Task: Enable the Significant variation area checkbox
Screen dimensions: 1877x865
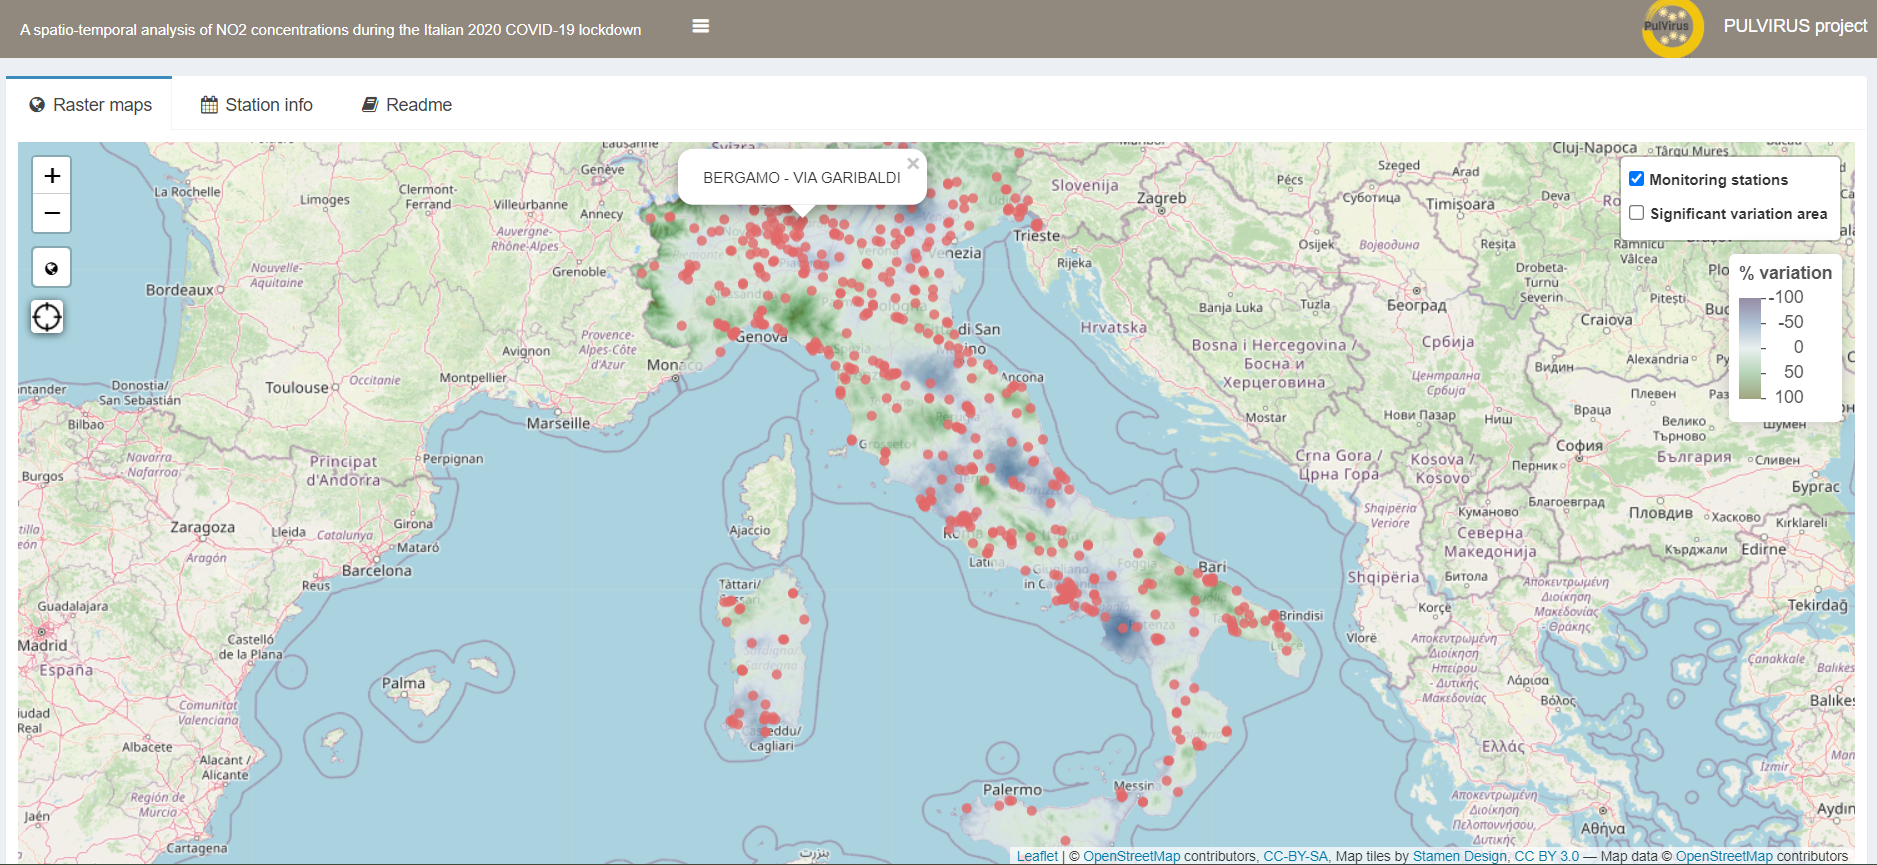Action: (x=1637, y=213)
